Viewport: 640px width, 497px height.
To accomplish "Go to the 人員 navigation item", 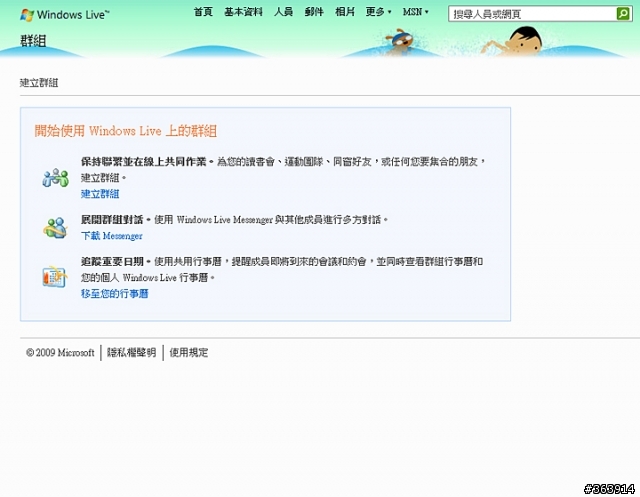I will (x=283, y=12).
